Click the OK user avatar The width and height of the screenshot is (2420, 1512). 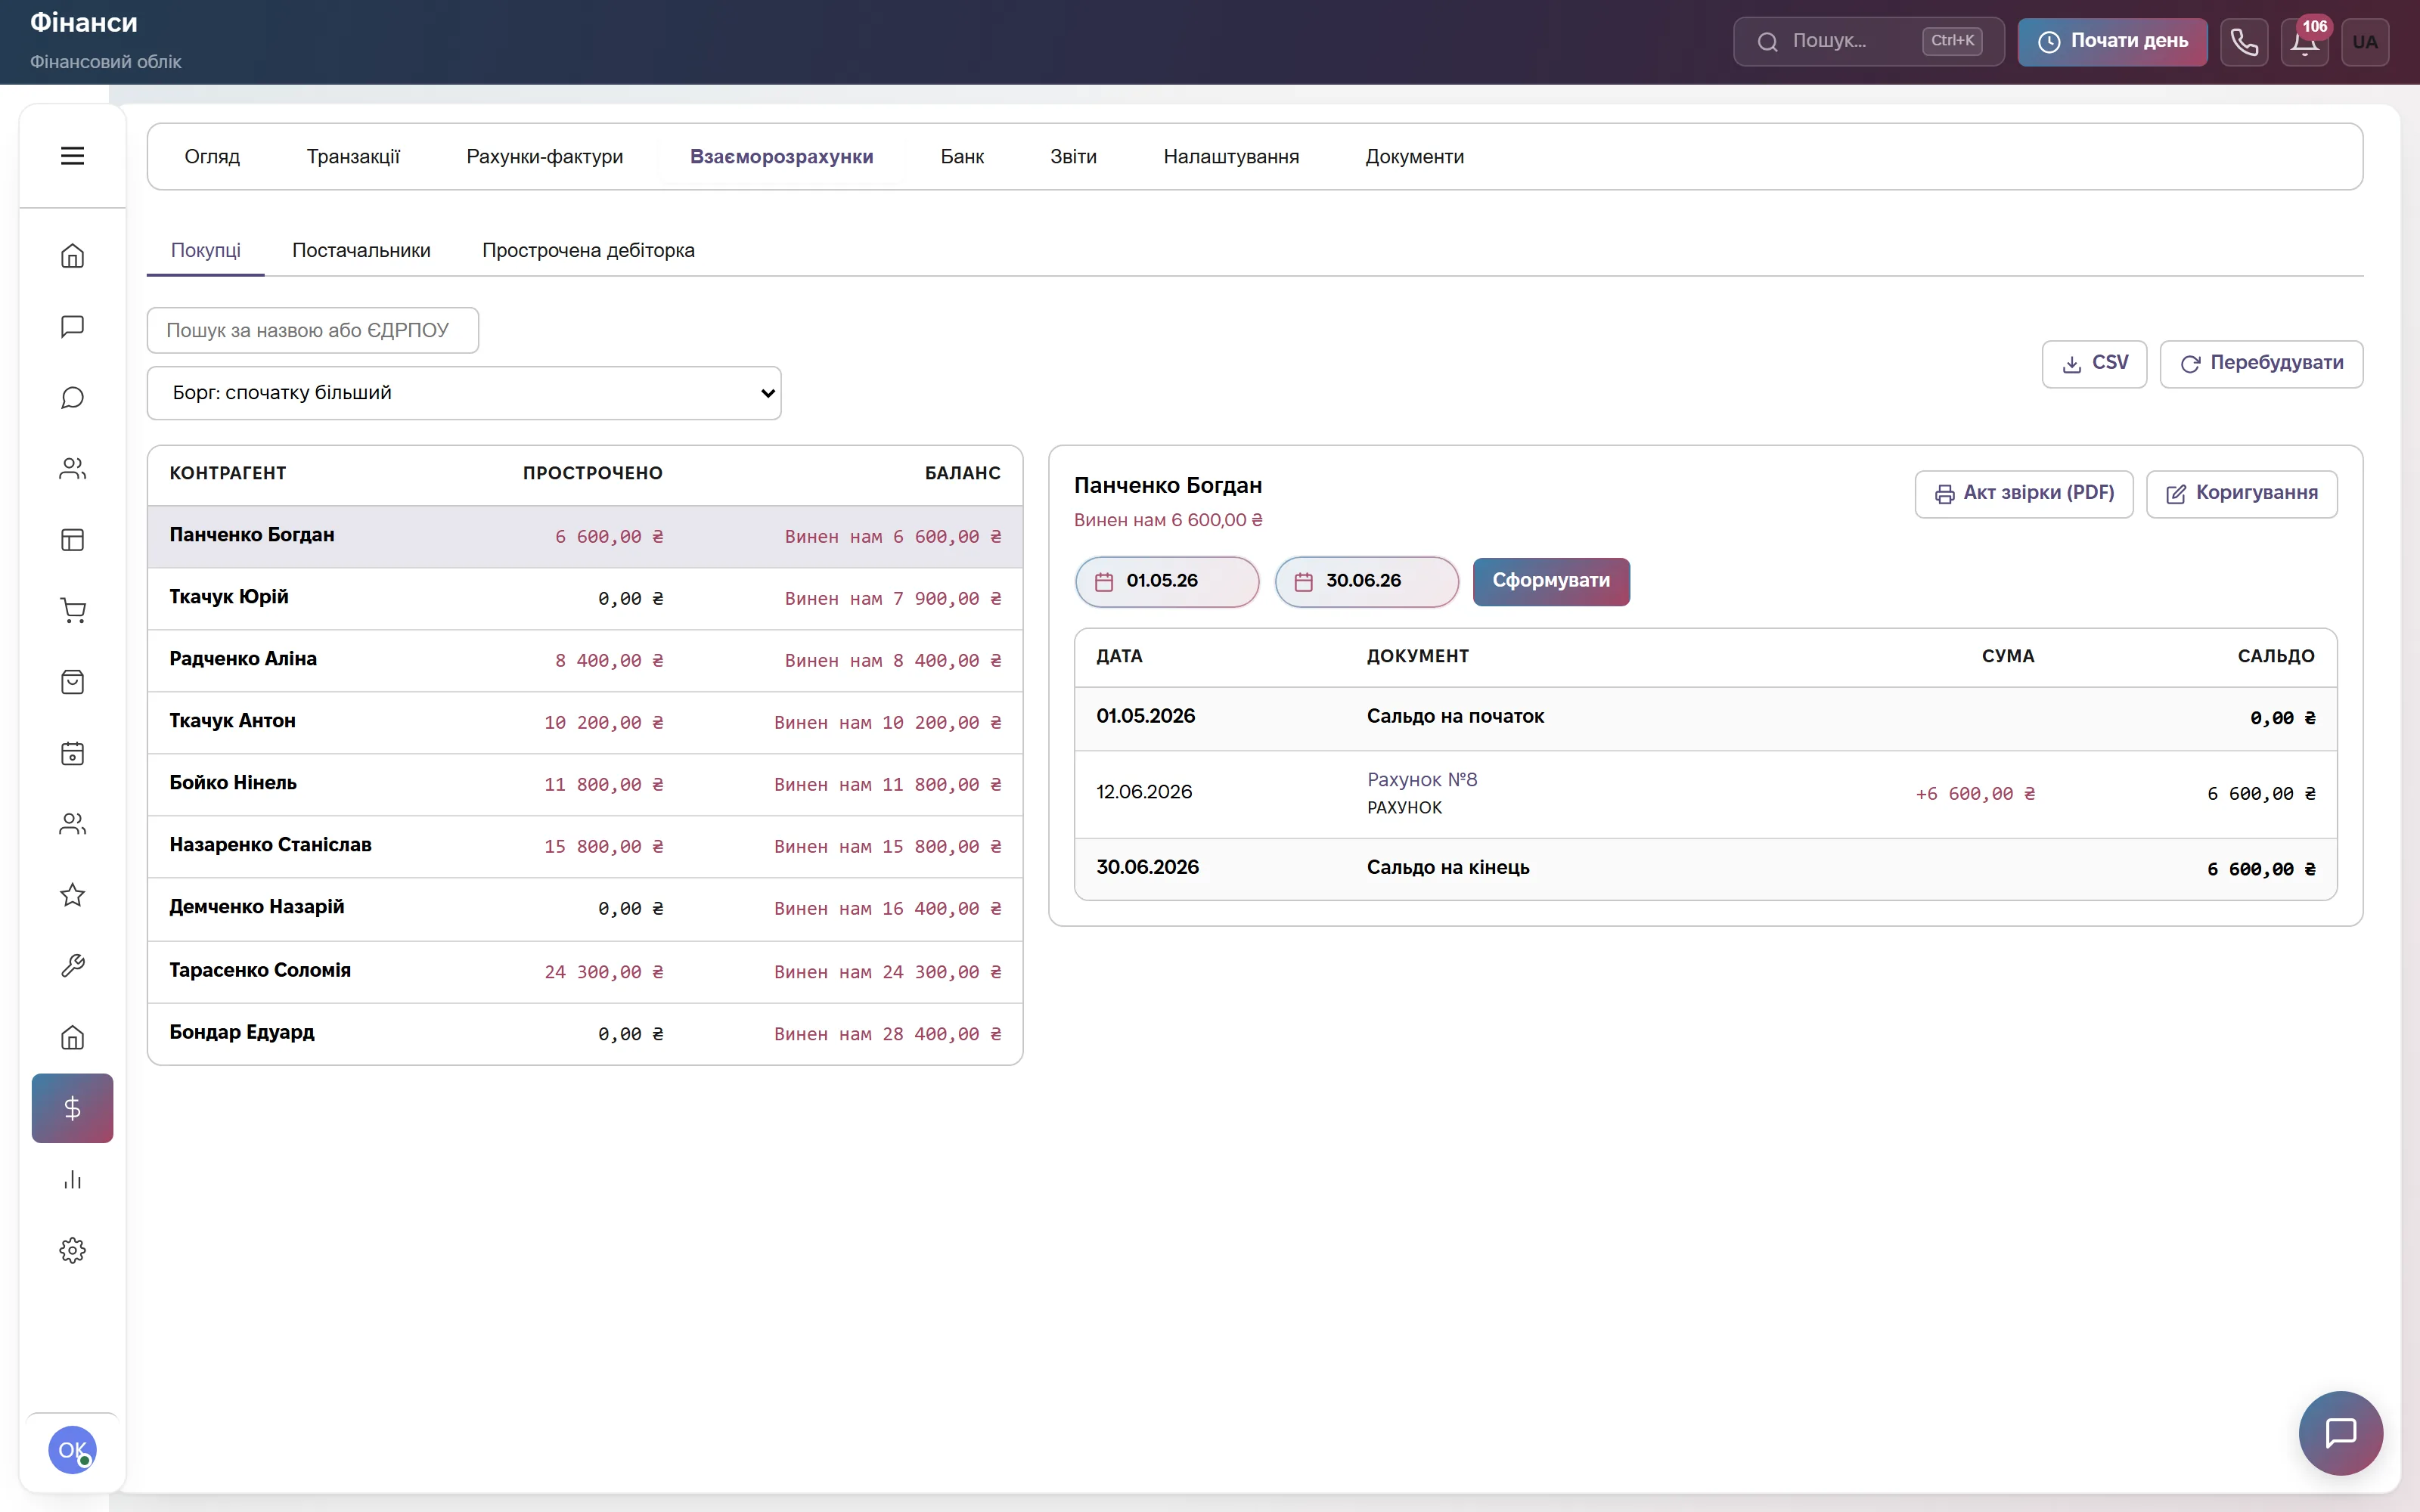tap(72, 1449)
